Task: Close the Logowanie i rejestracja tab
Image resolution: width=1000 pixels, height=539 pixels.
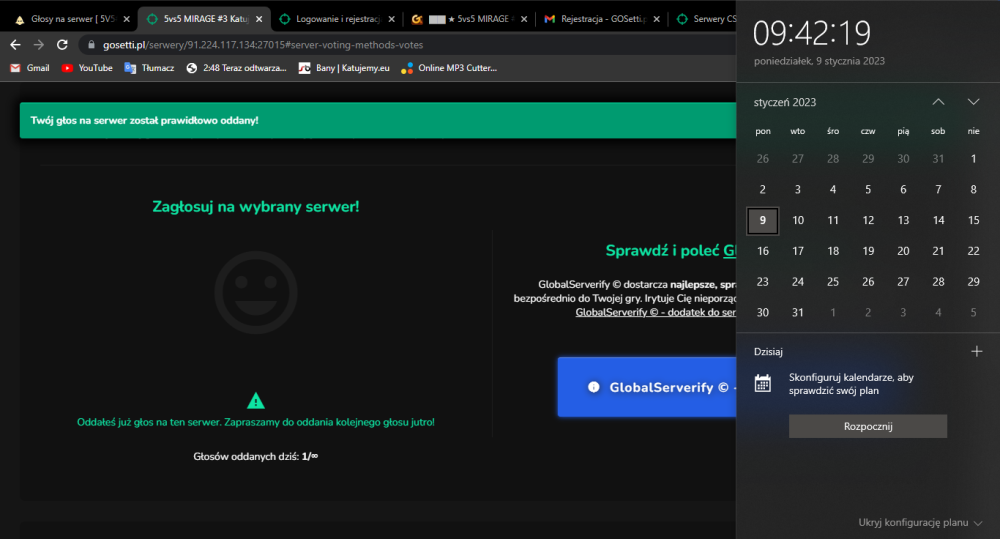Action: pyautogui.click(x=392, y=19)
